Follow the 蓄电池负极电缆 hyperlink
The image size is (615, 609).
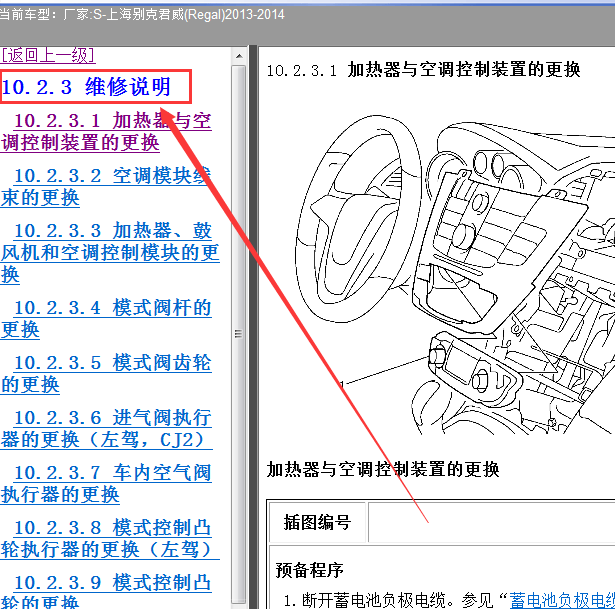(562, 600)
